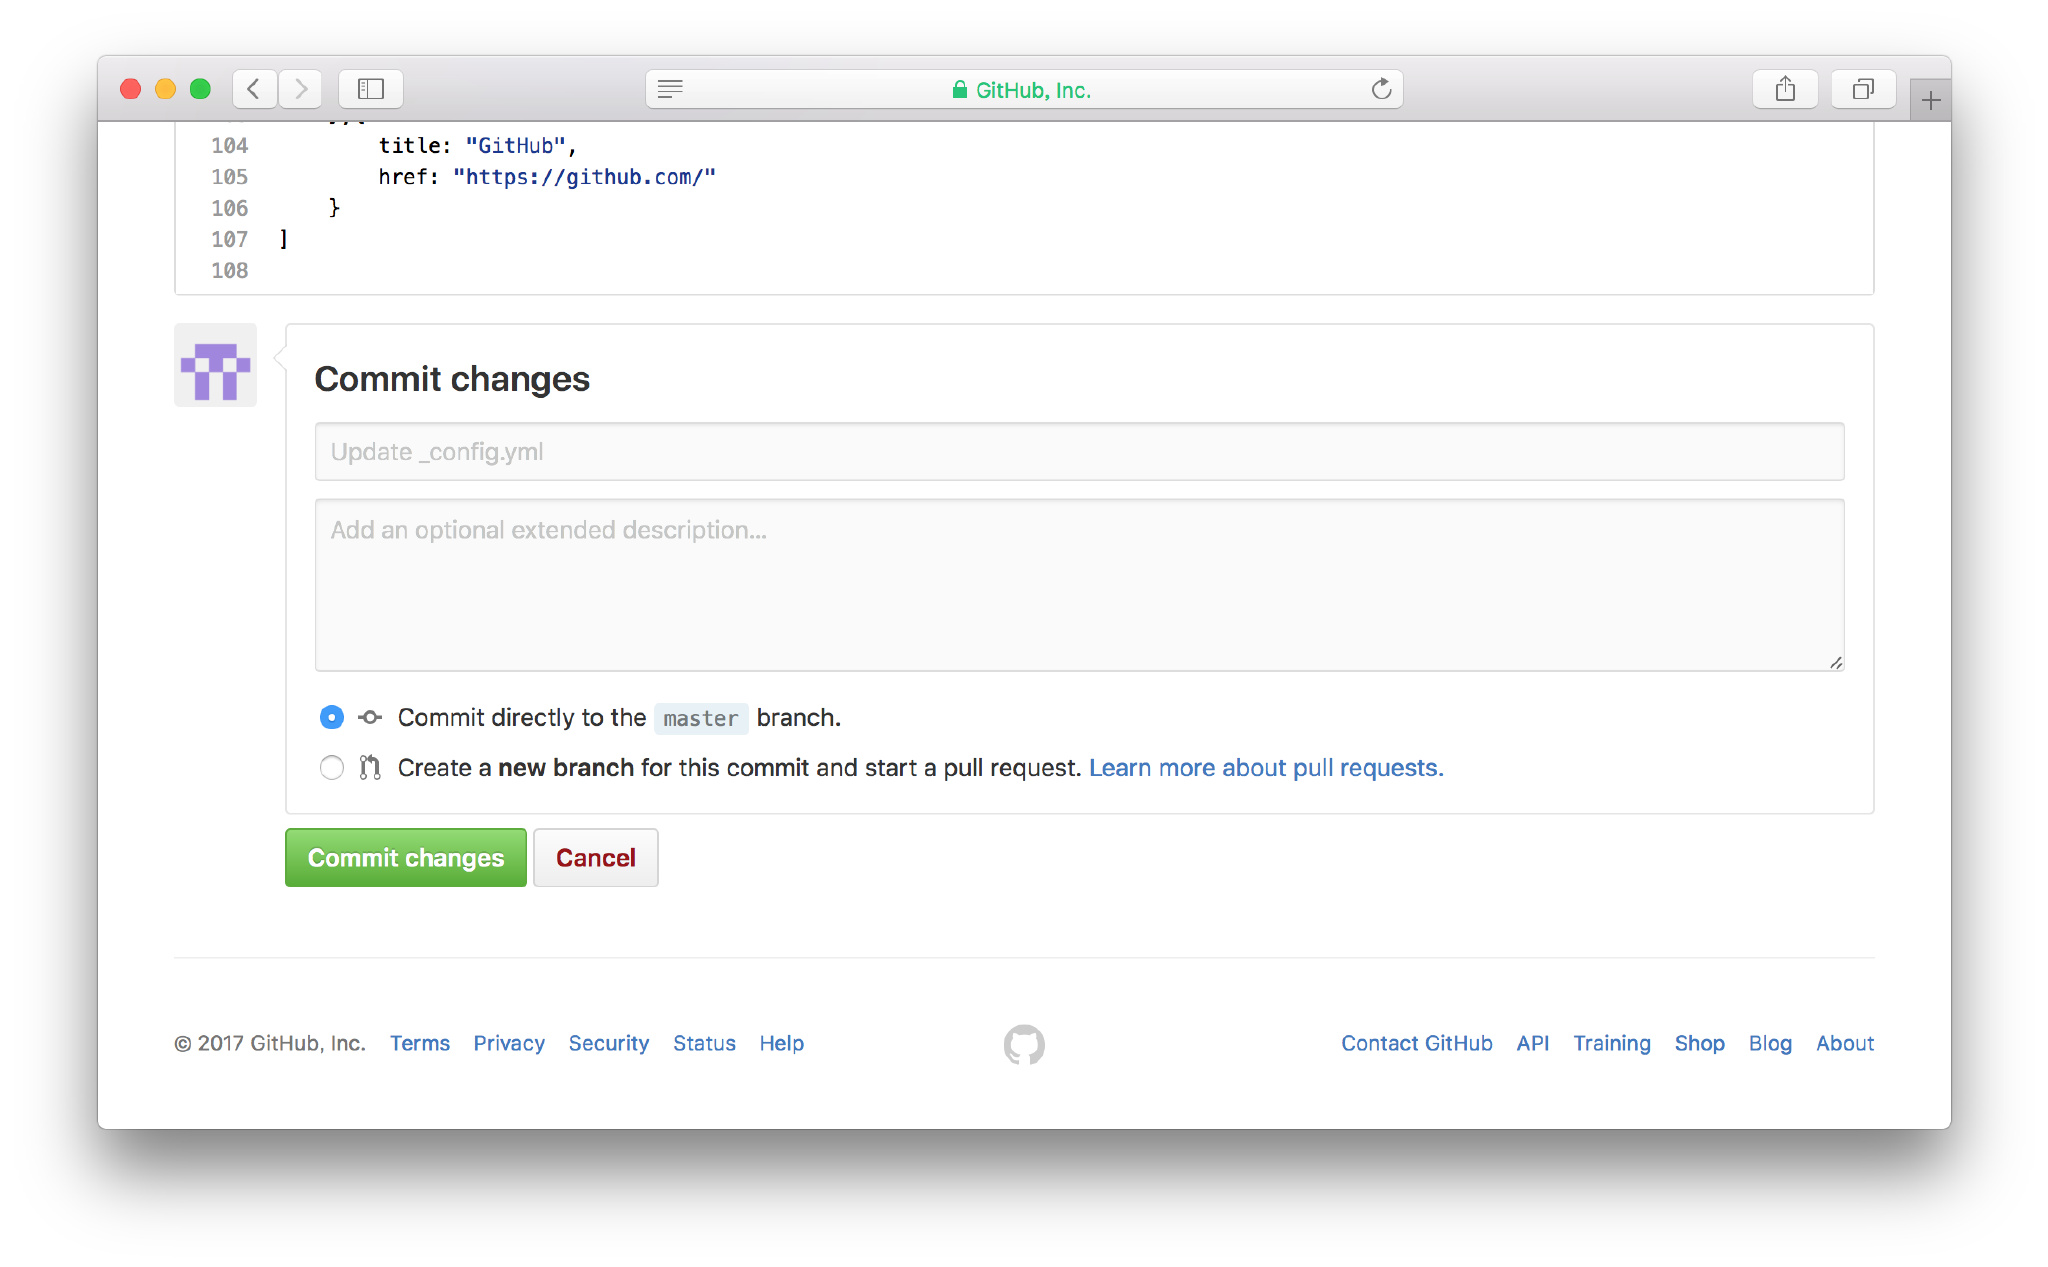
Task: Open the Share sheet icon
Action: pyautogui.click(x=1785, y=89)
